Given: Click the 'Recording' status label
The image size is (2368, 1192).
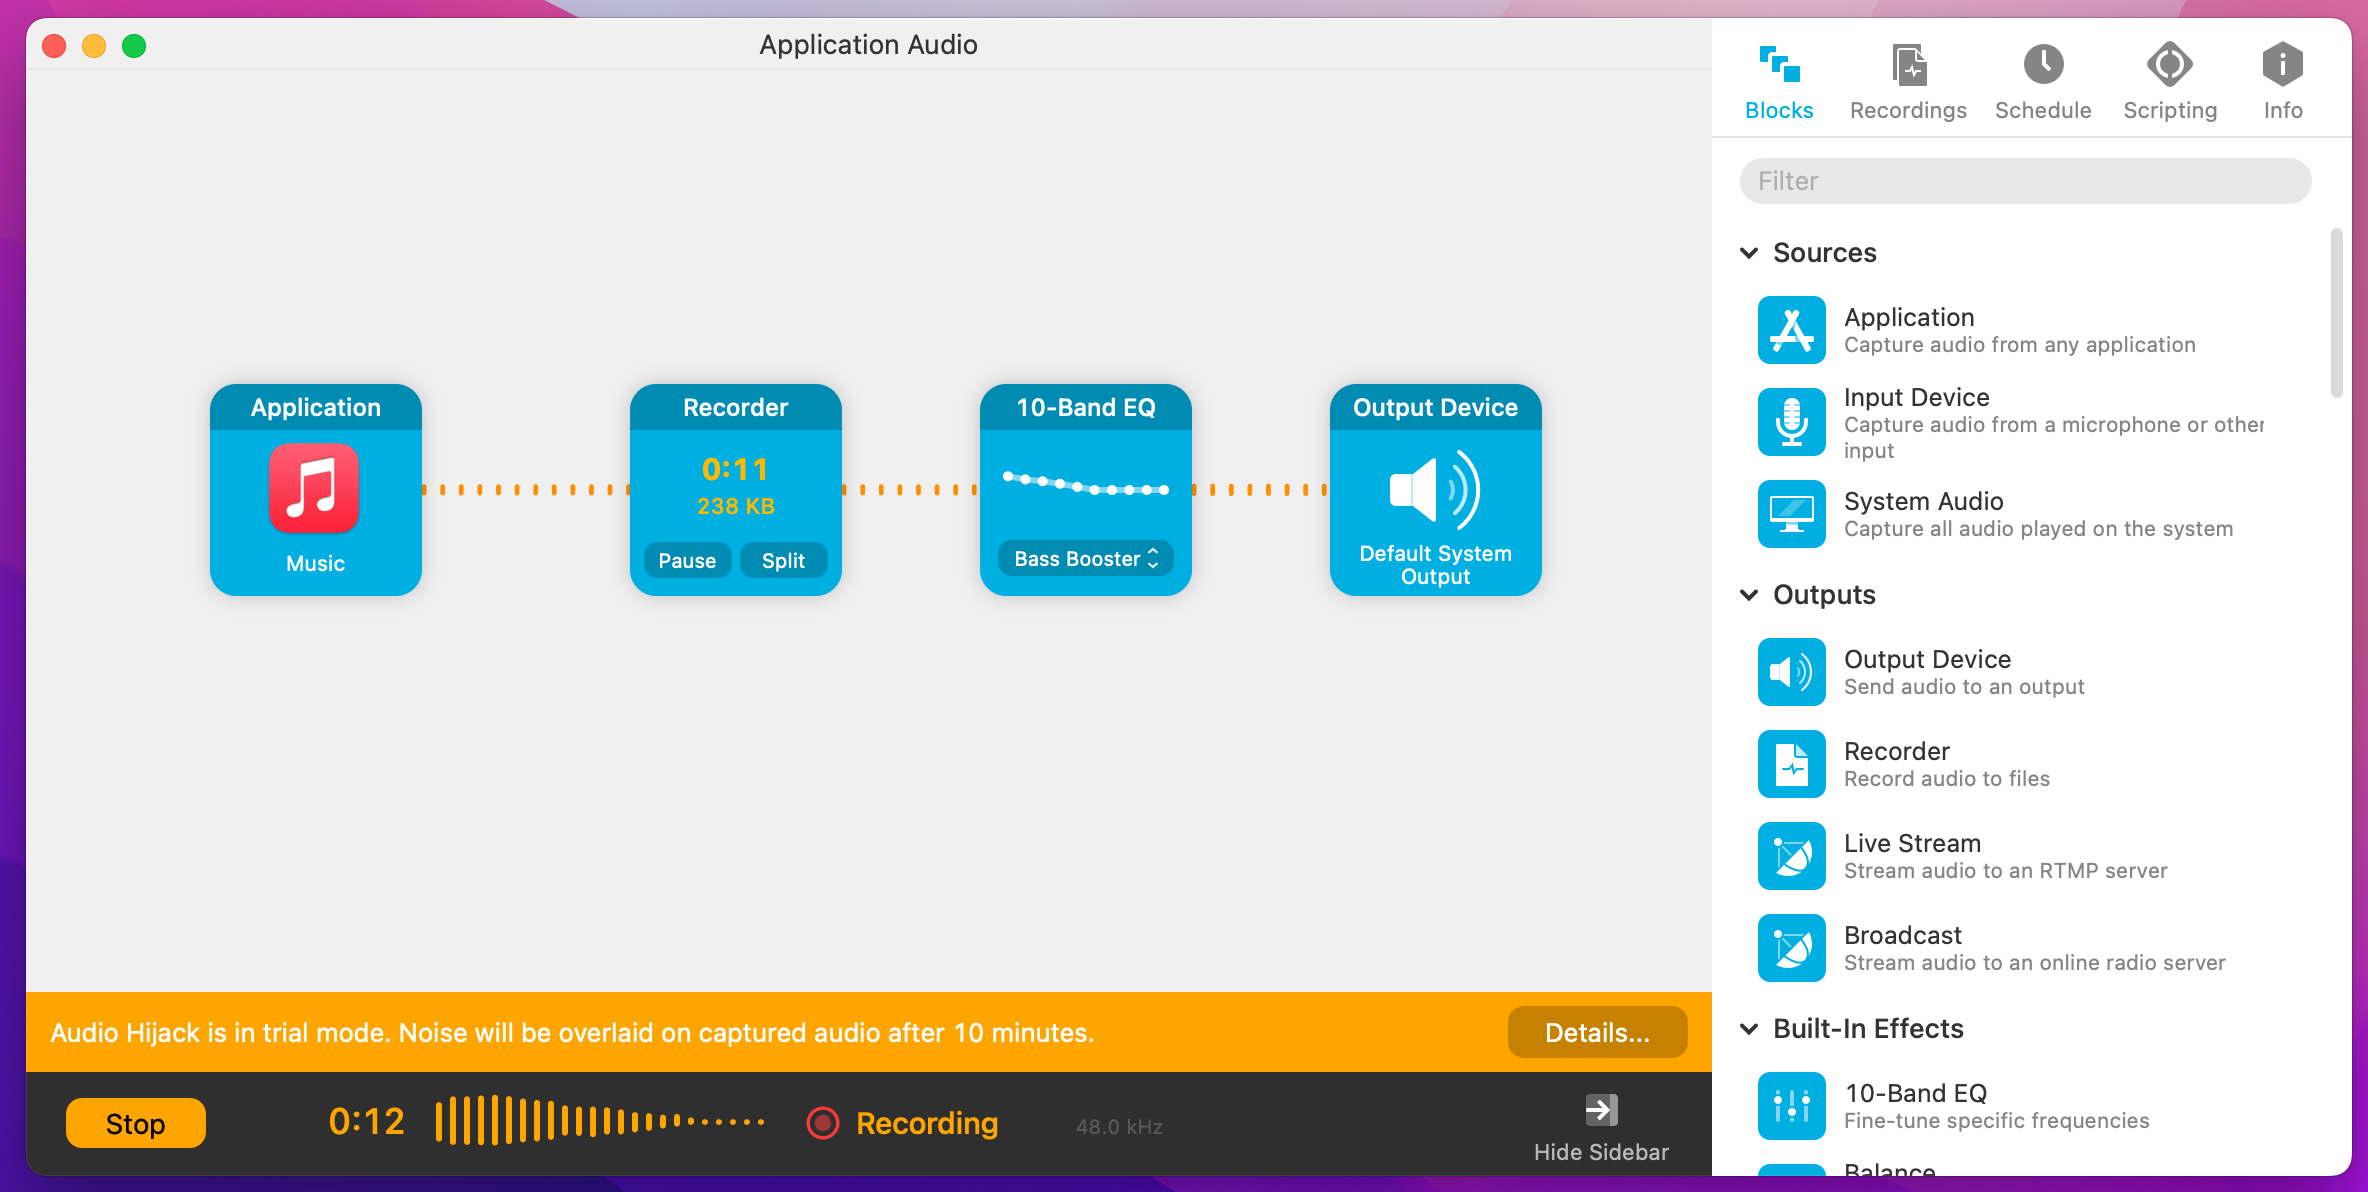Looking at the screenshot, I should coord(927,1123).
